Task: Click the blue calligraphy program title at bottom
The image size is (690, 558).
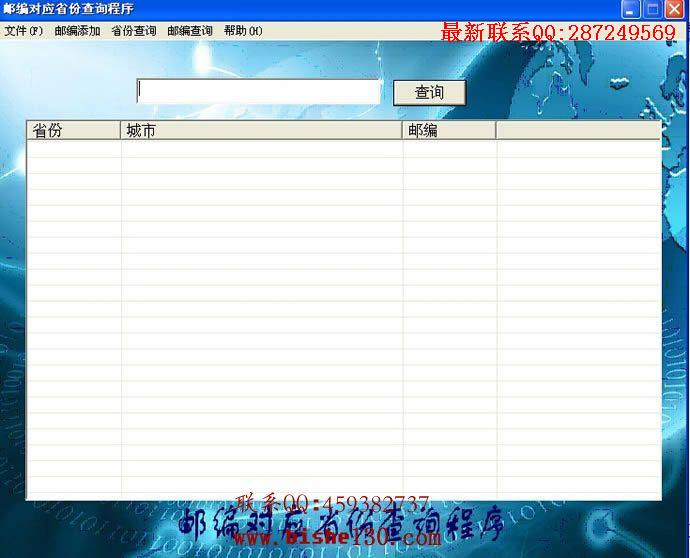Action: [341, 524]
